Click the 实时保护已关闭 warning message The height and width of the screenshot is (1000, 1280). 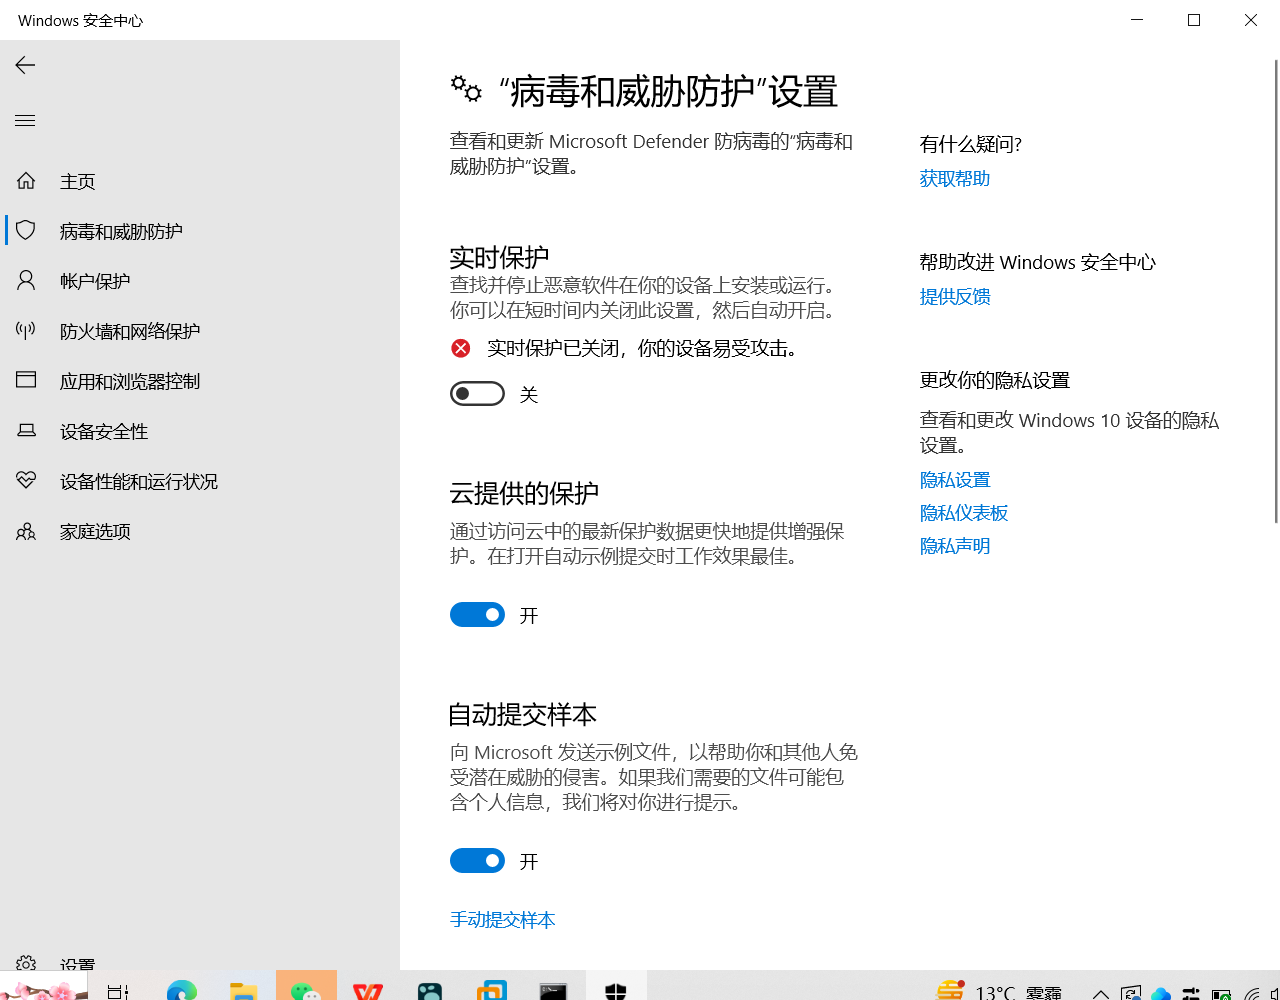coord(643,348)
